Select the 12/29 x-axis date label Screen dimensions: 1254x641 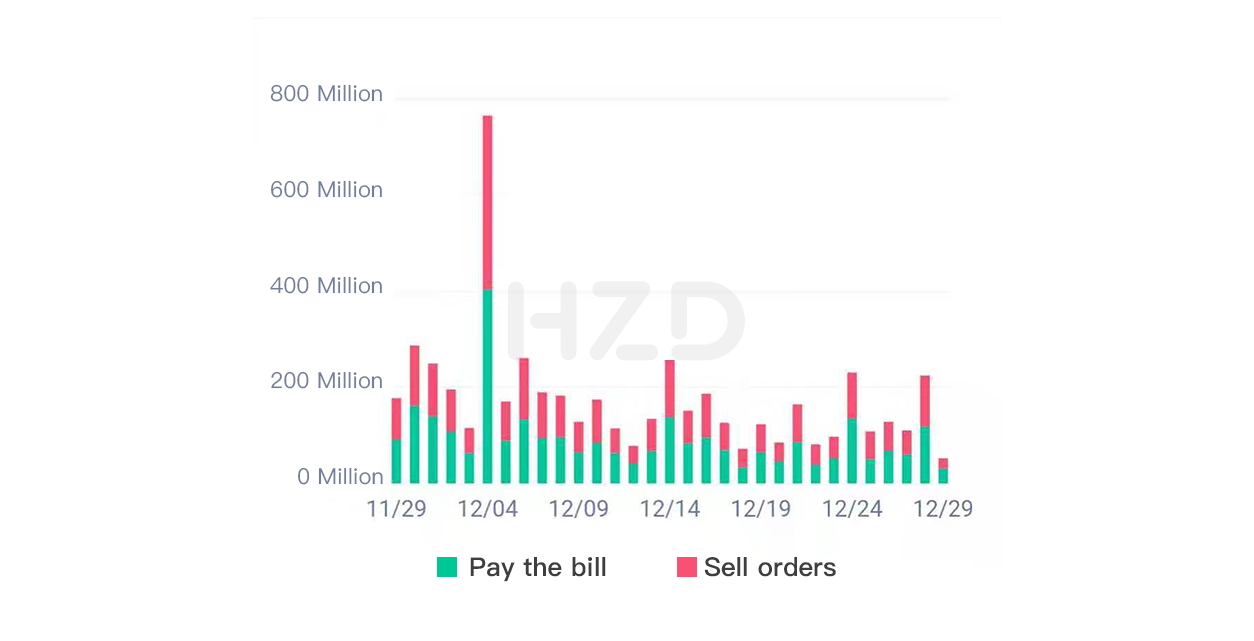pyautogui.click(x=943, y=509)
